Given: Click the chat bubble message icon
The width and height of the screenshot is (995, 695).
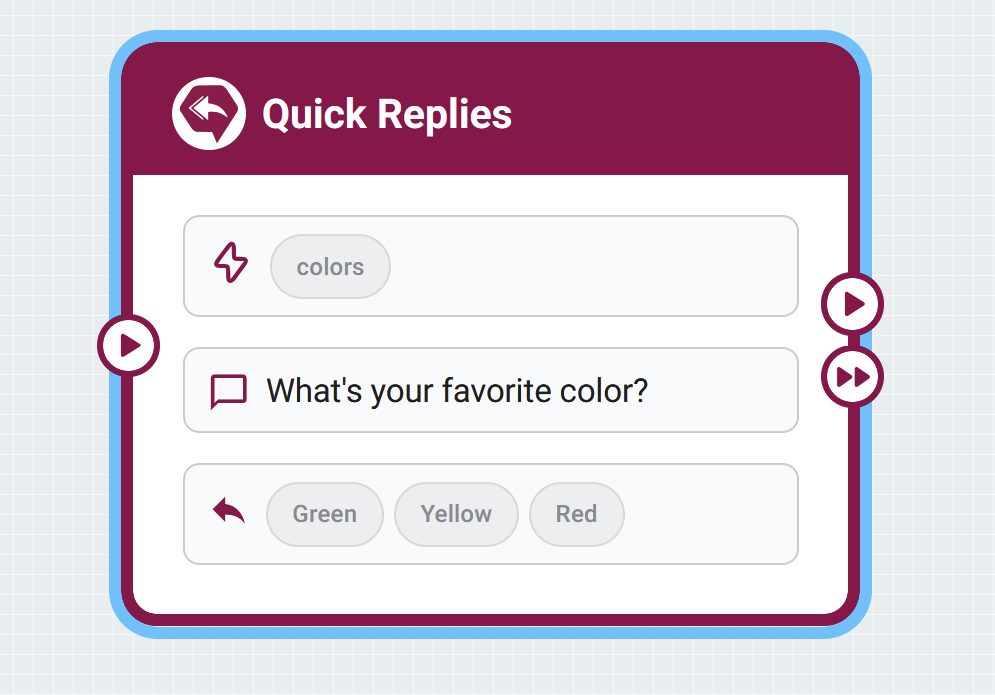Looking at the screenshot, I should (228, 391).
